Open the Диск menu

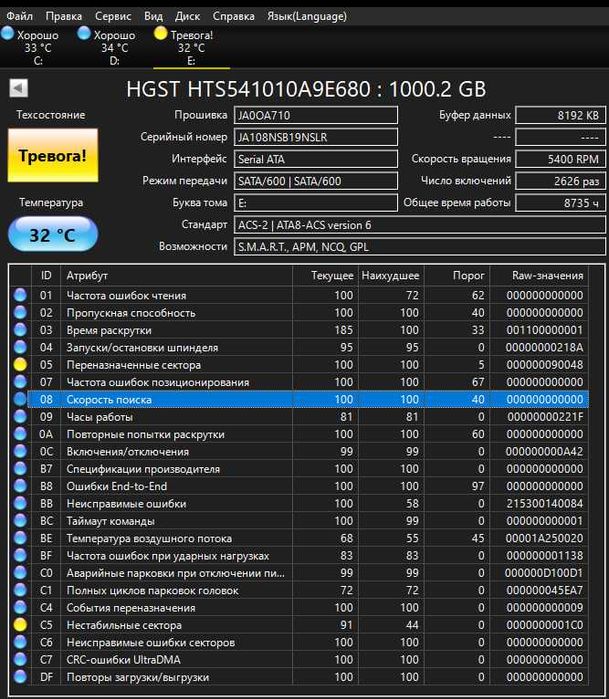tap(187, 16)
